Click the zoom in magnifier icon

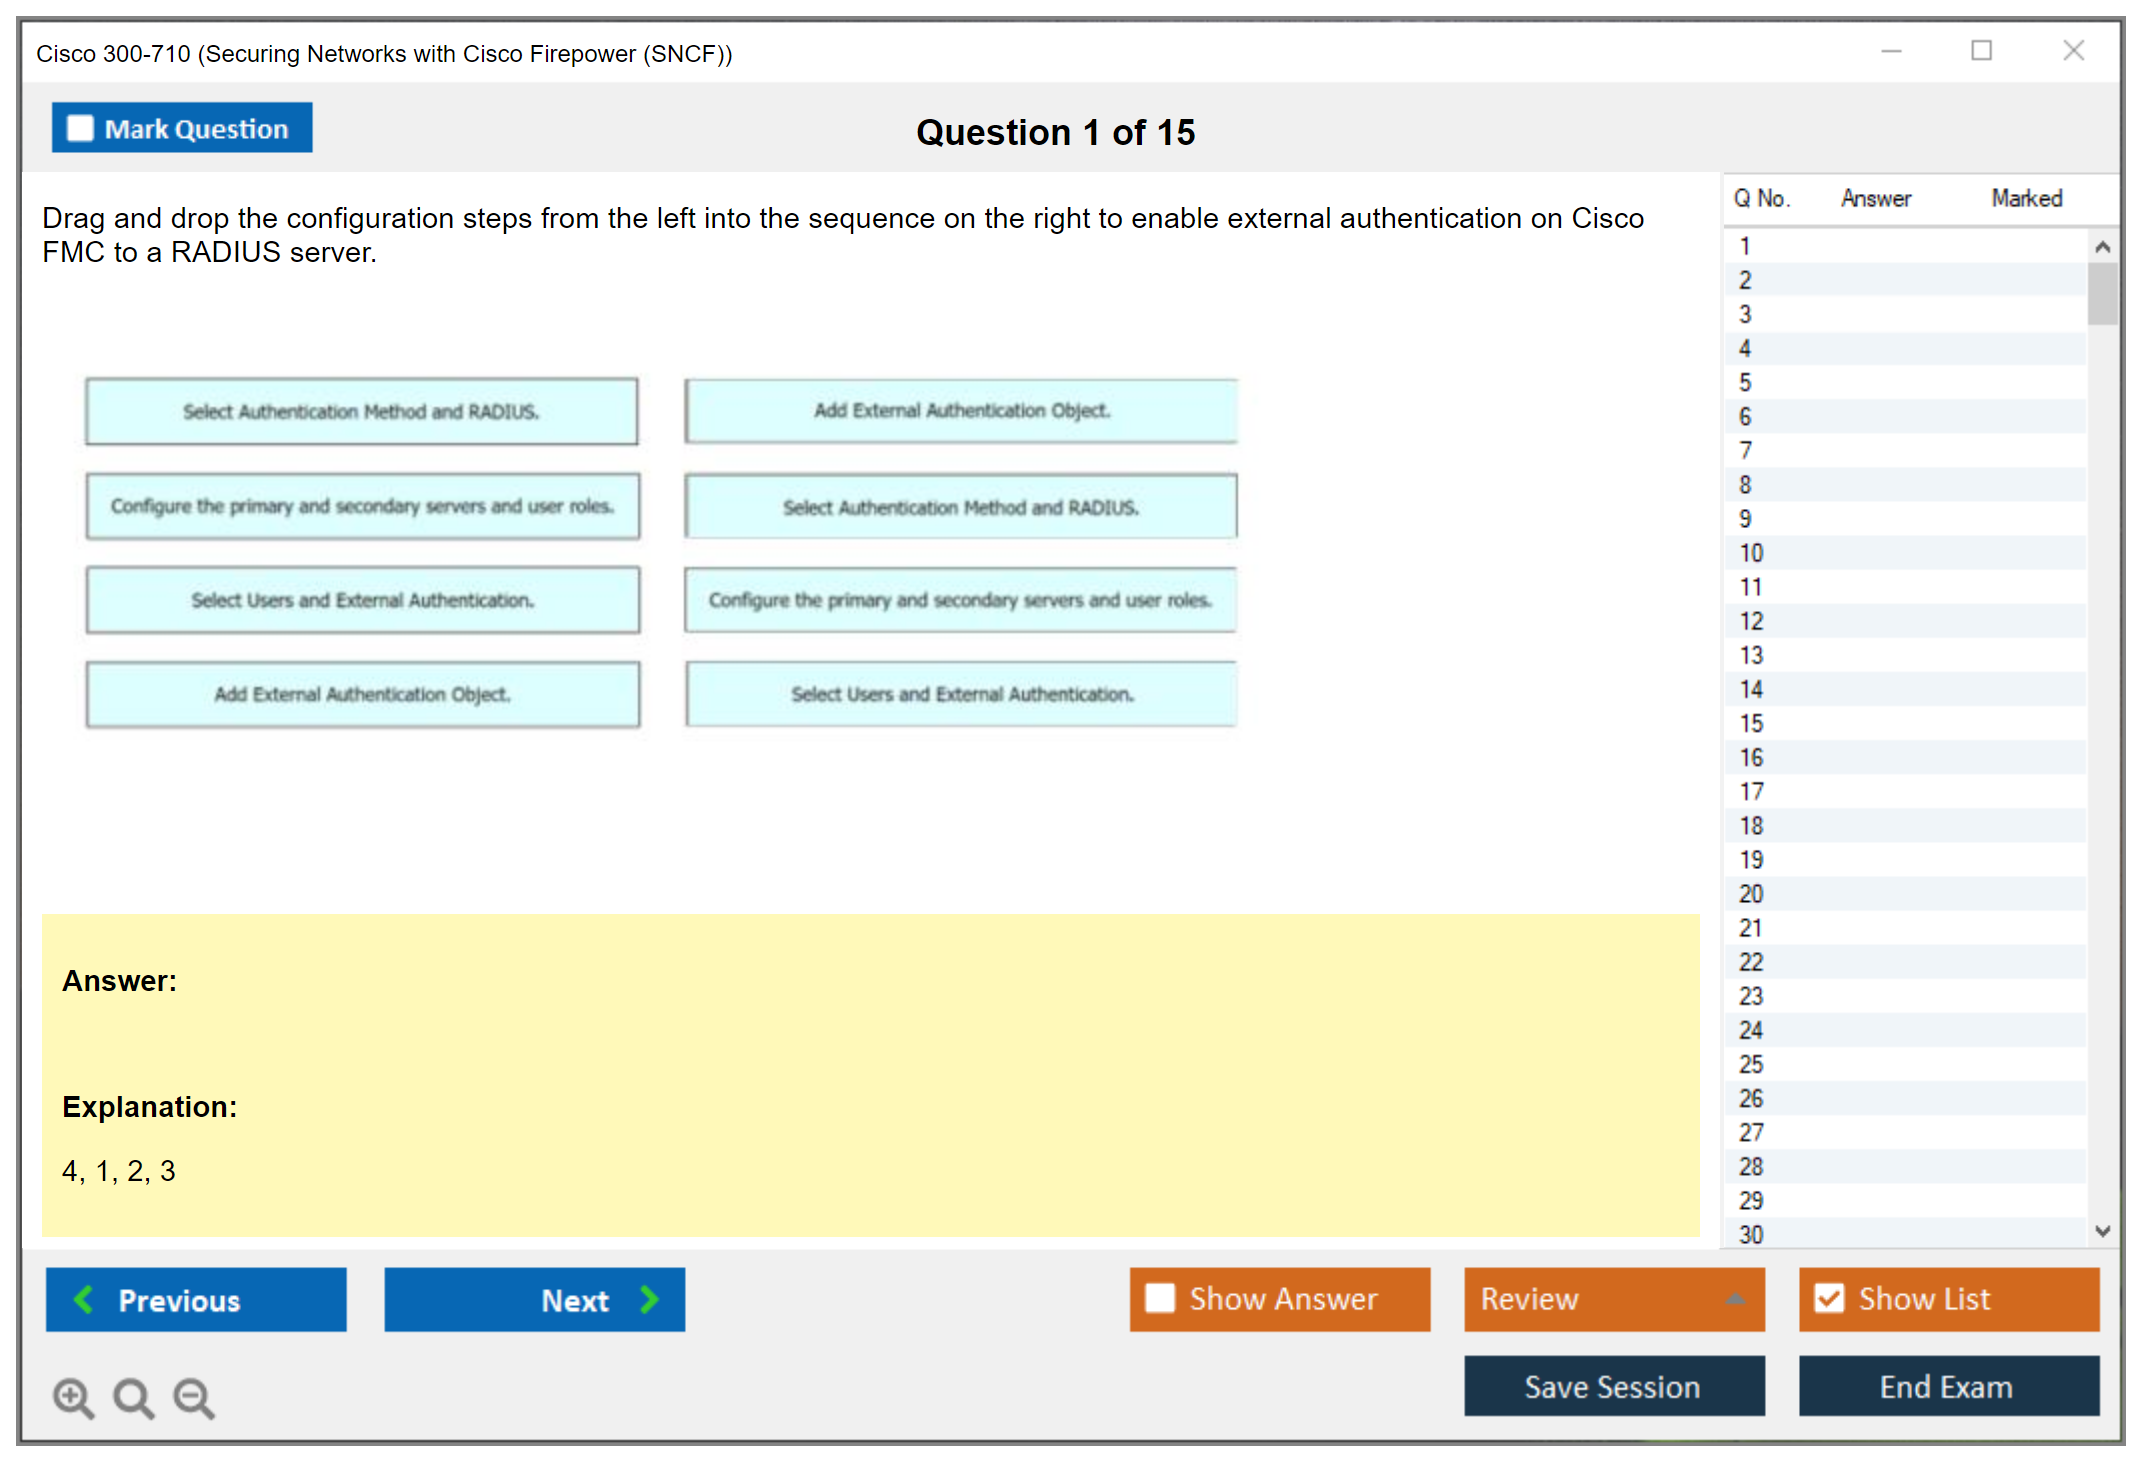point(73,1397)
